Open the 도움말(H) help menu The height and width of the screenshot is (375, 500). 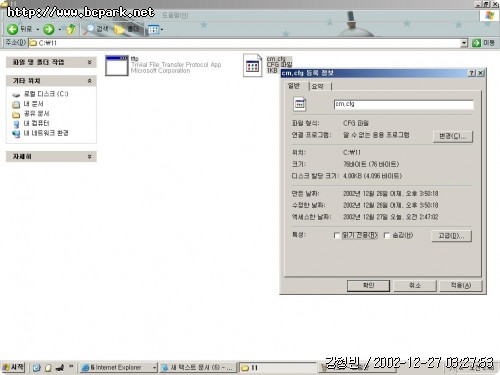click(175, 15)
